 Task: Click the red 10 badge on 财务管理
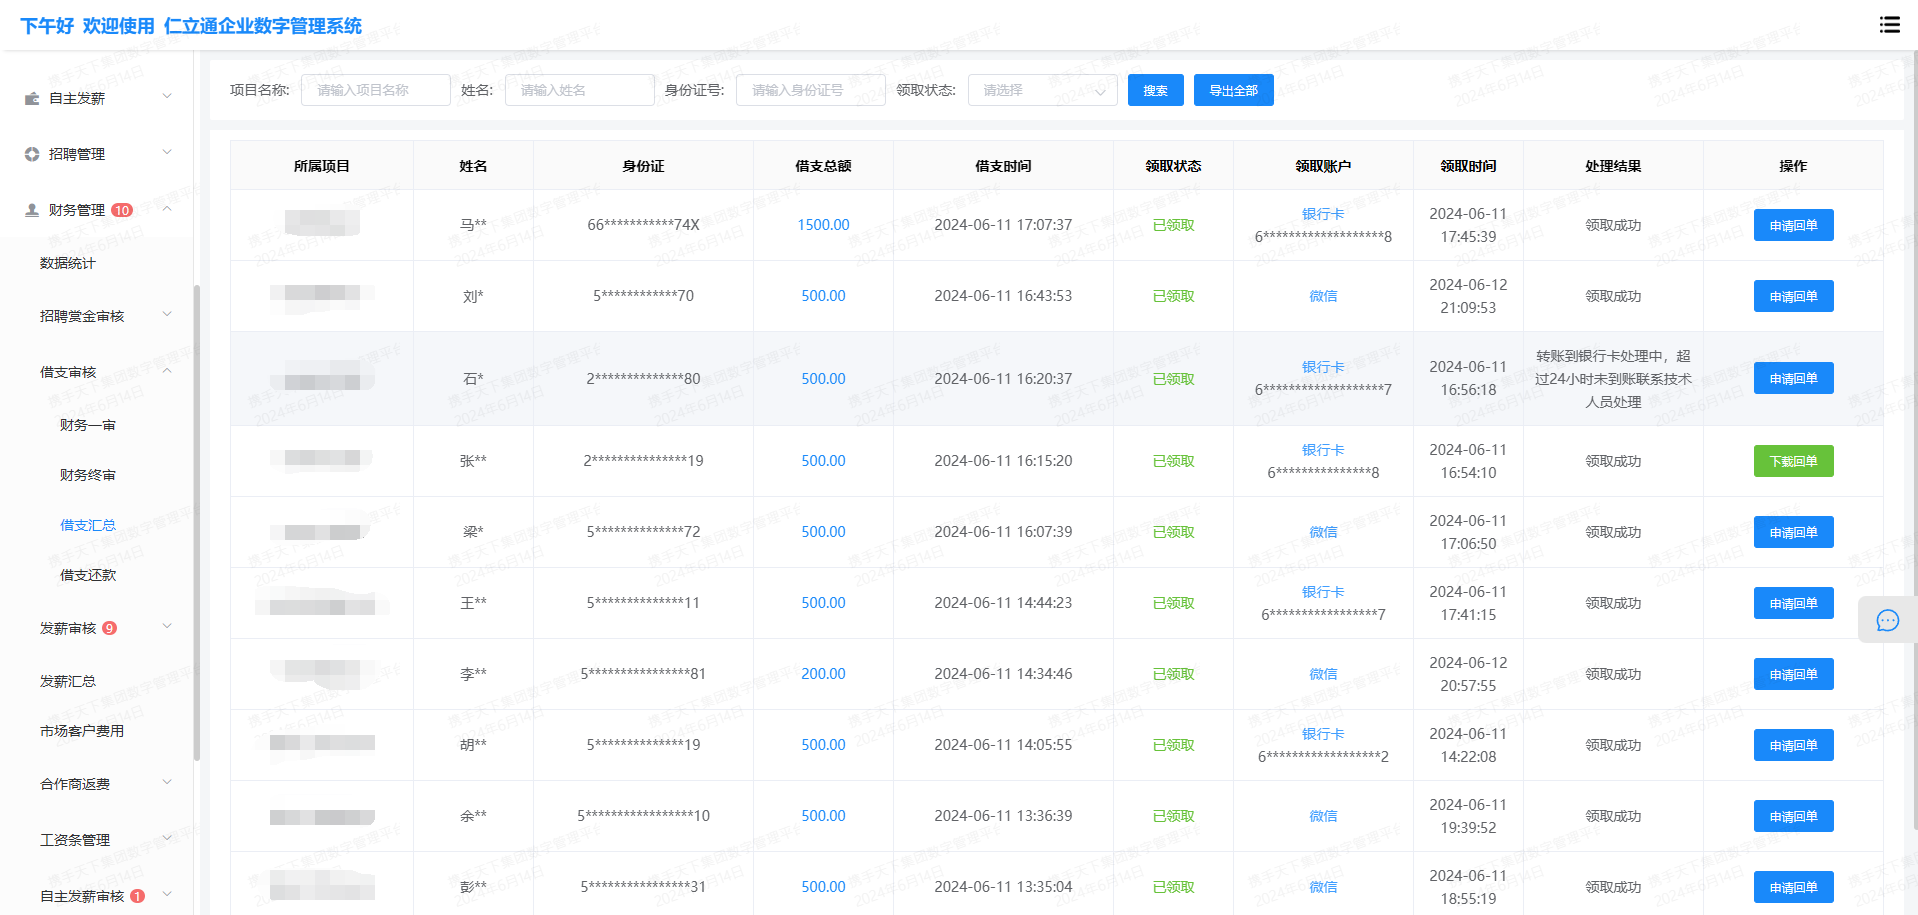tap(122, 210)
